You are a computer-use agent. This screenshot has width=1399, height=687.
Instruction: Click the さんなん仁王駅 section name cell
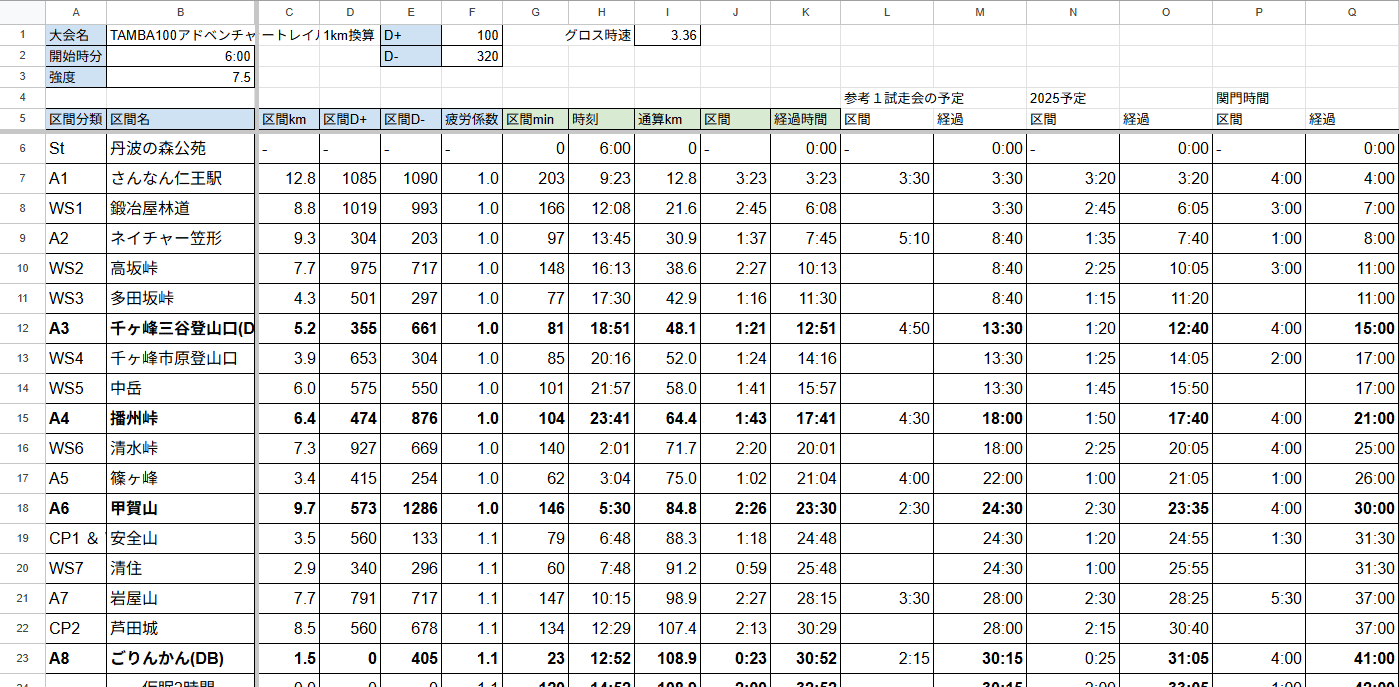181,178
